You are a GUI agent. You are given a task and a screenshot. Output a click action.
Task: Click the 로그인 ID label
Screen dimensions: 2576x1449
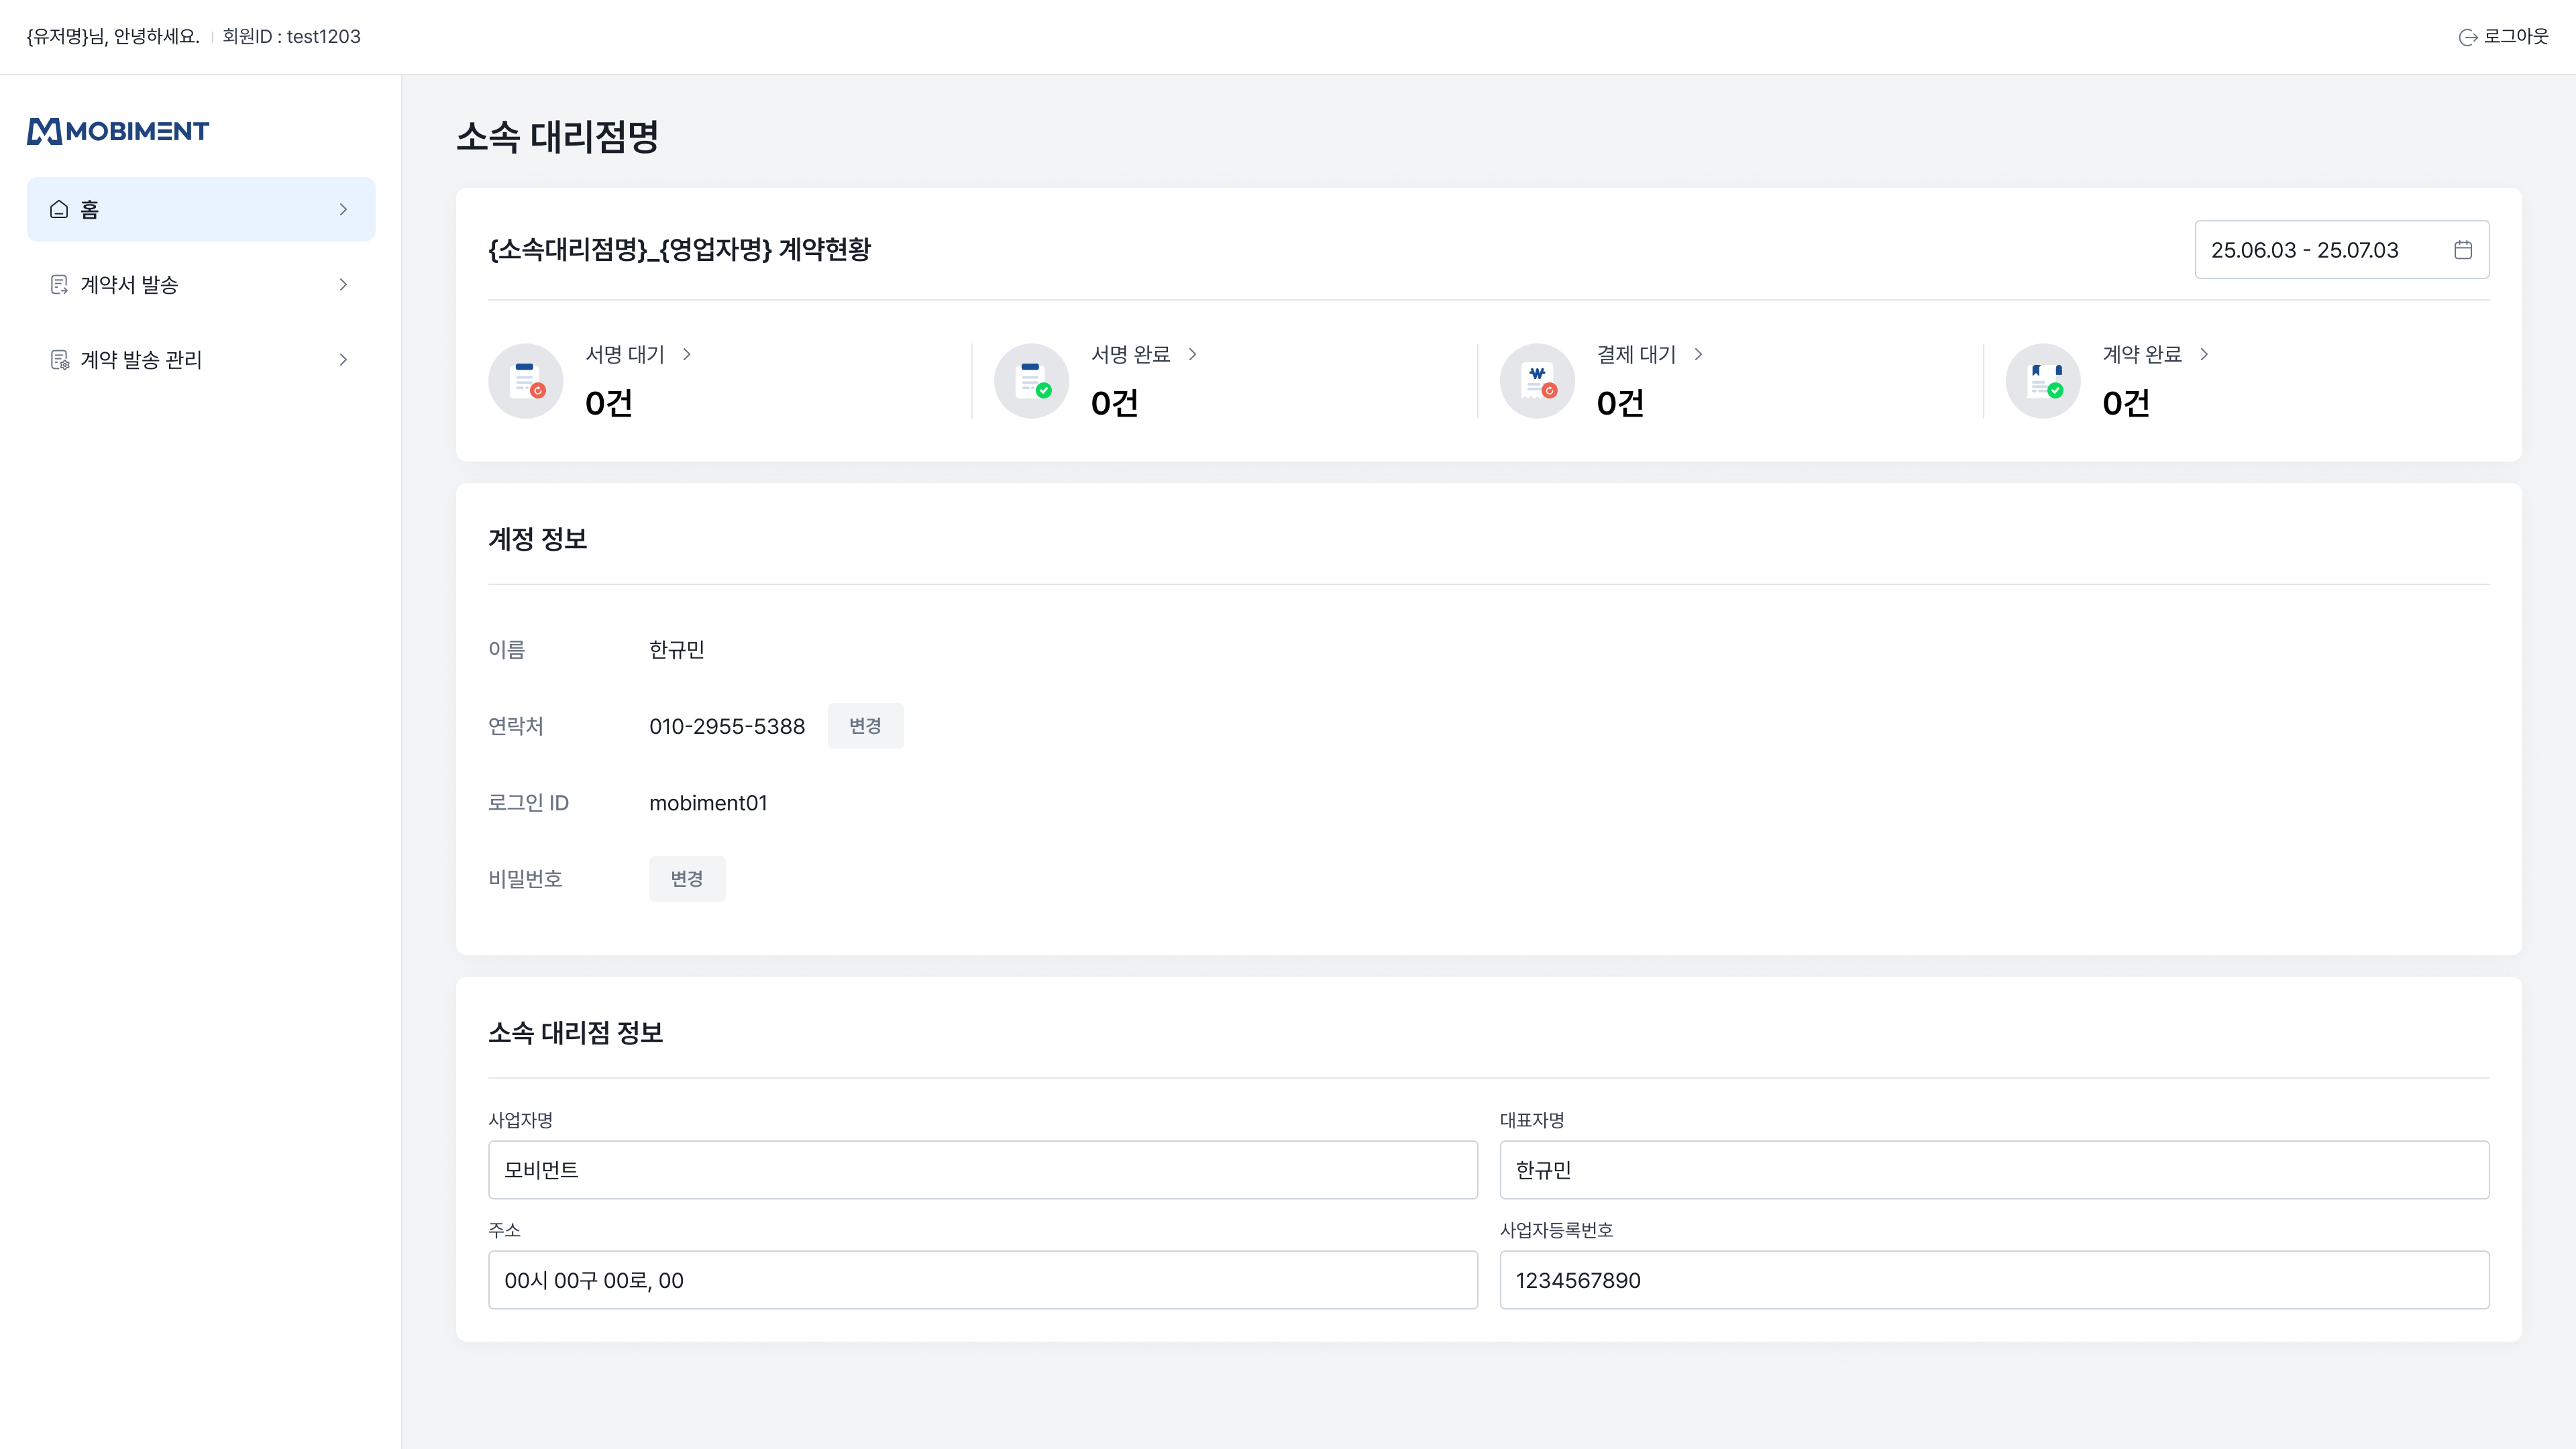point(528,803)
